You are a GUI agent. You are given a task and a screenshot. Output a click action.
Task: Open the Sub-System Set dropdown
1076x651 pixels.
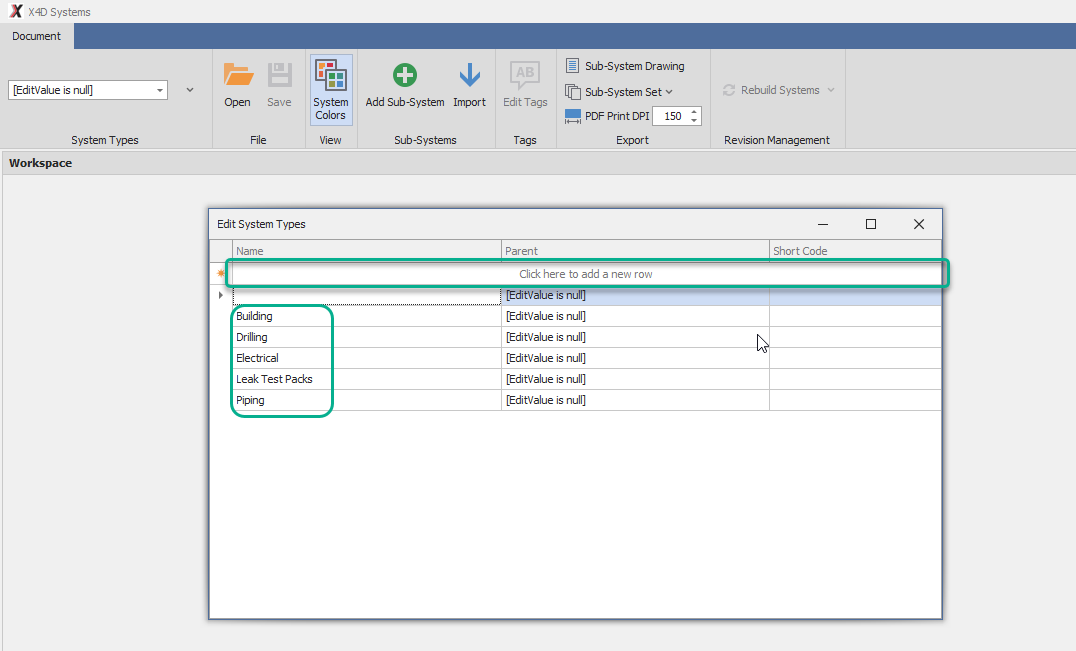tap(628, 92)
